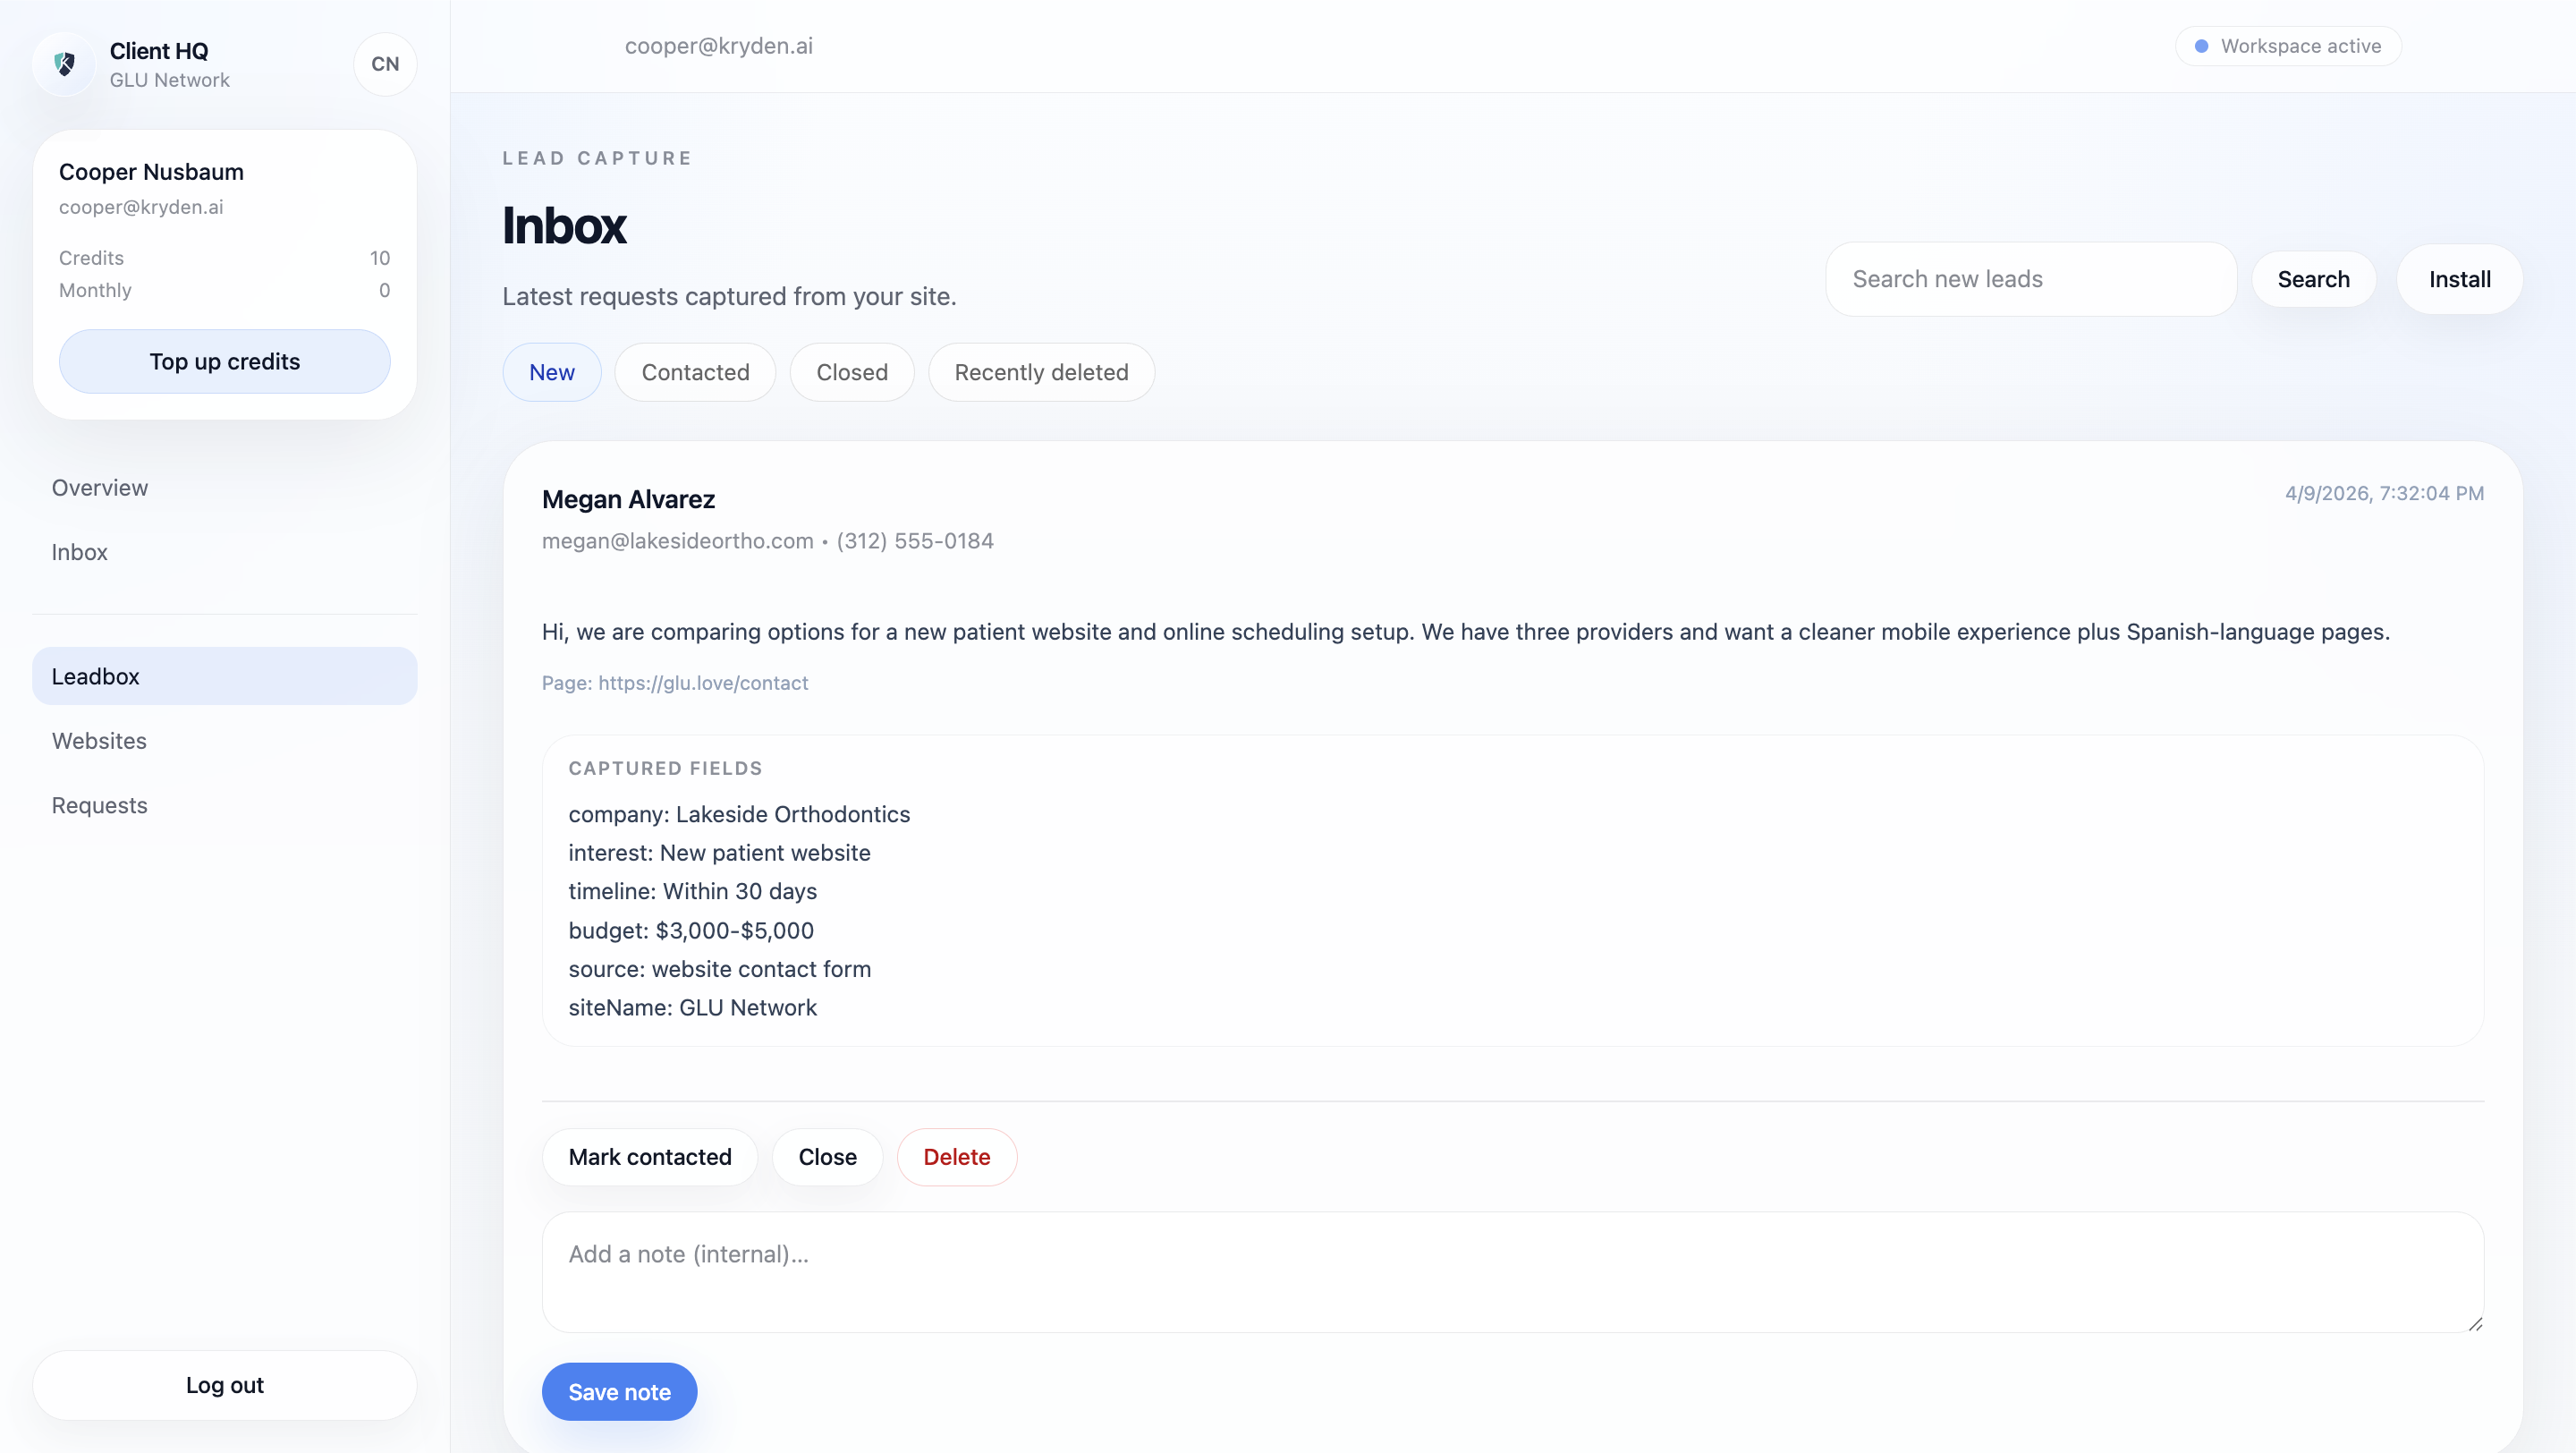Save the internal note

[x=619, y=1392]
